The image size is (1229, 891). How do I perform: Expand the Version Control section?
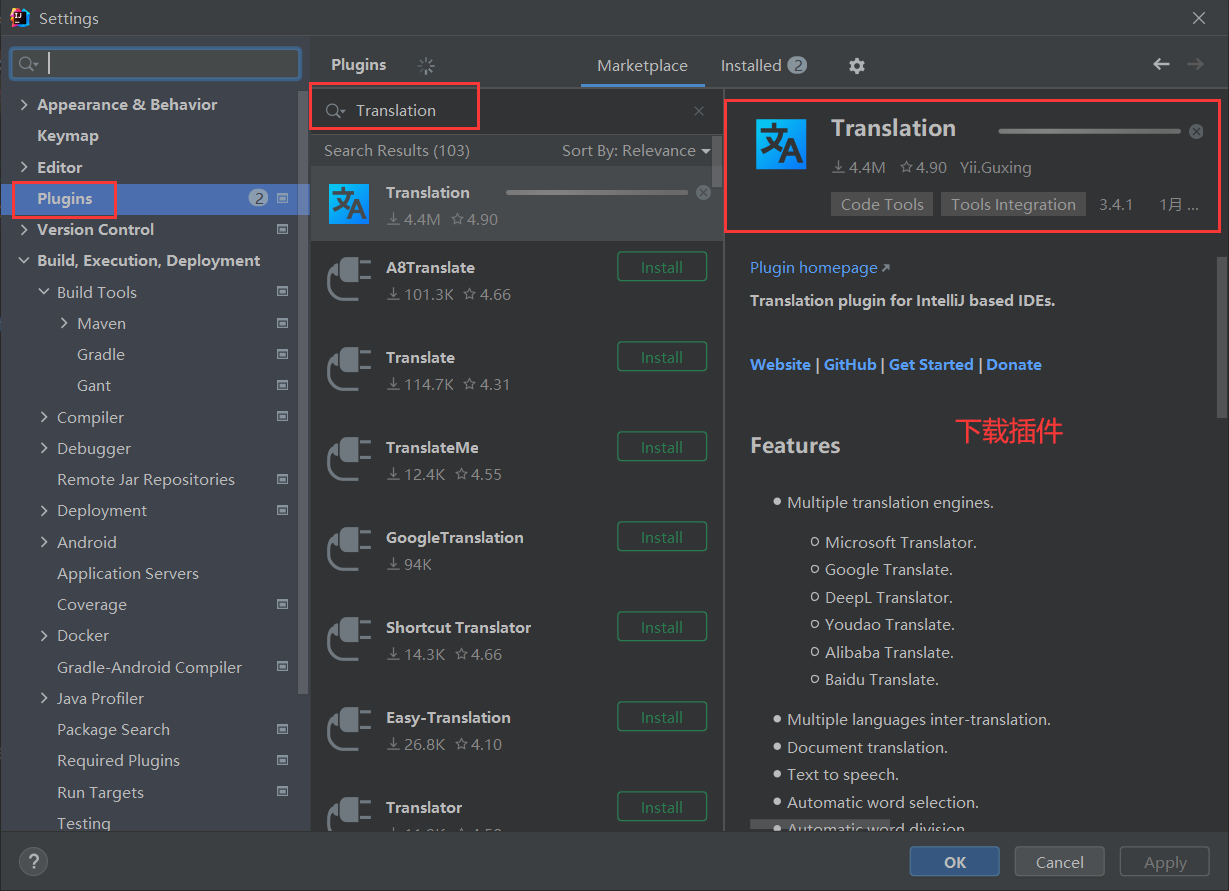(x=24, y=229)
